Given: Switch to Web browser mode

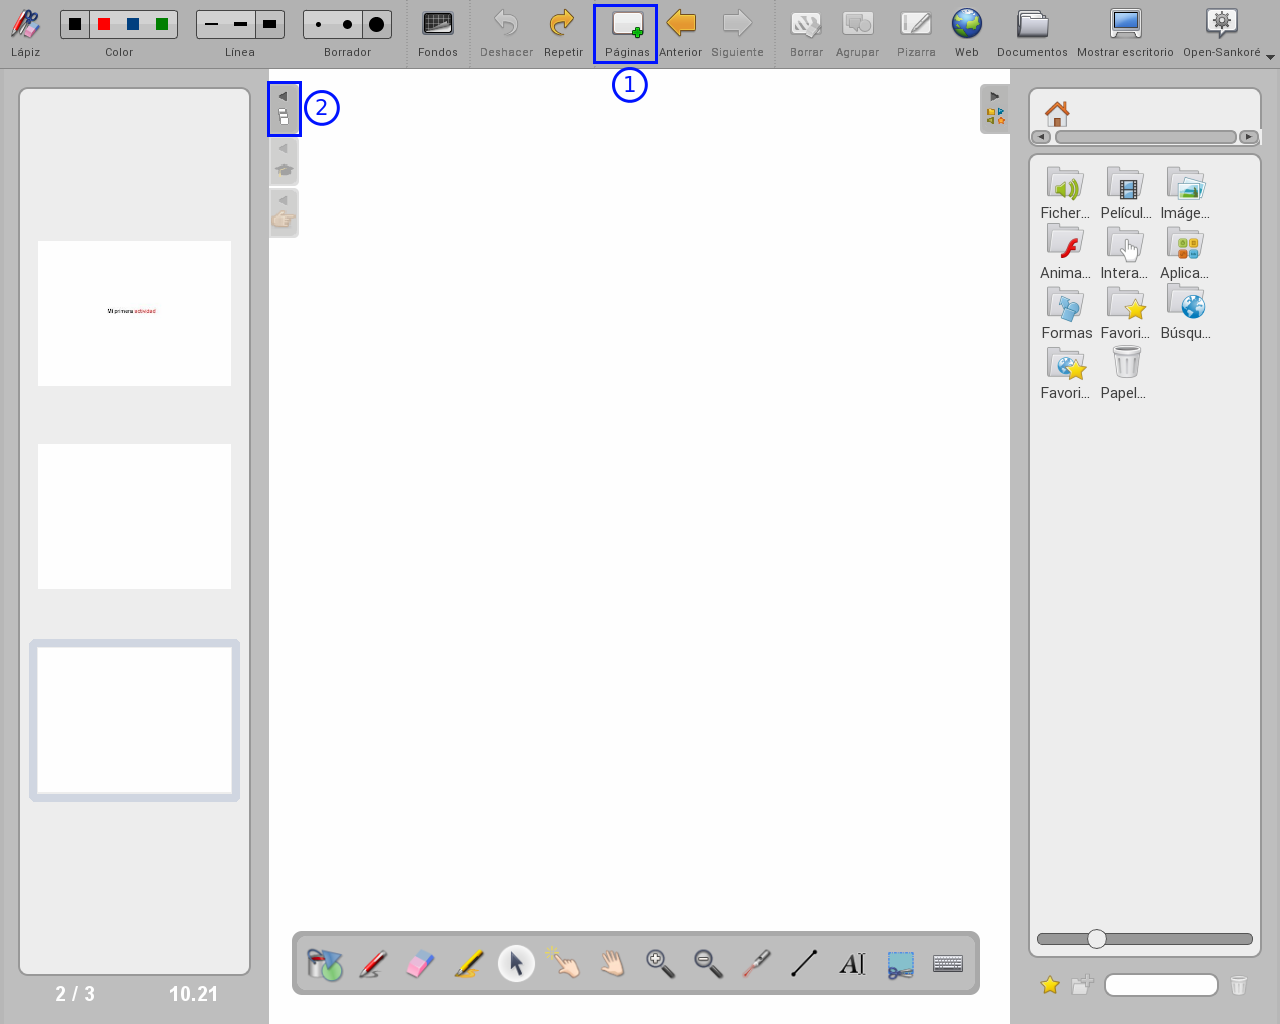Looking at the screenshot, I should pyautogui.click(x=966, y=34).
